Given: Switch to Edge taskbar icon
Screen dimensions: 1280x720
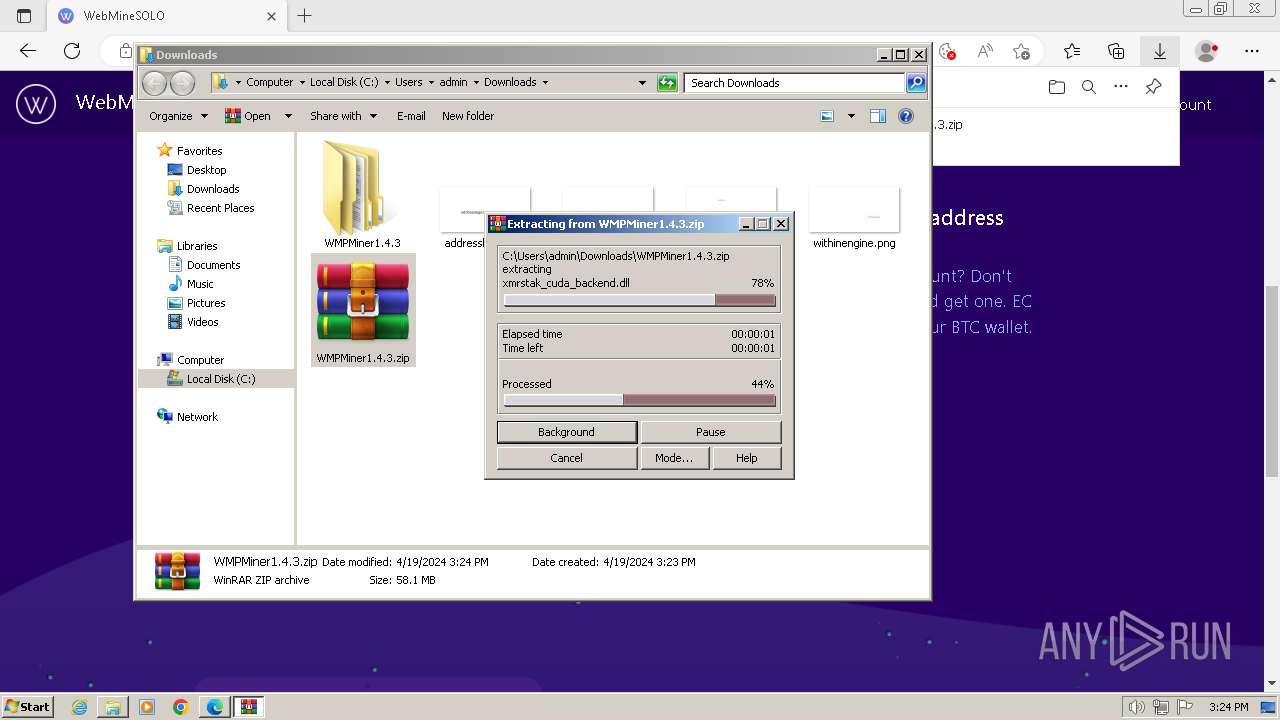Looking at the screenshot, I should pos(215,707).
